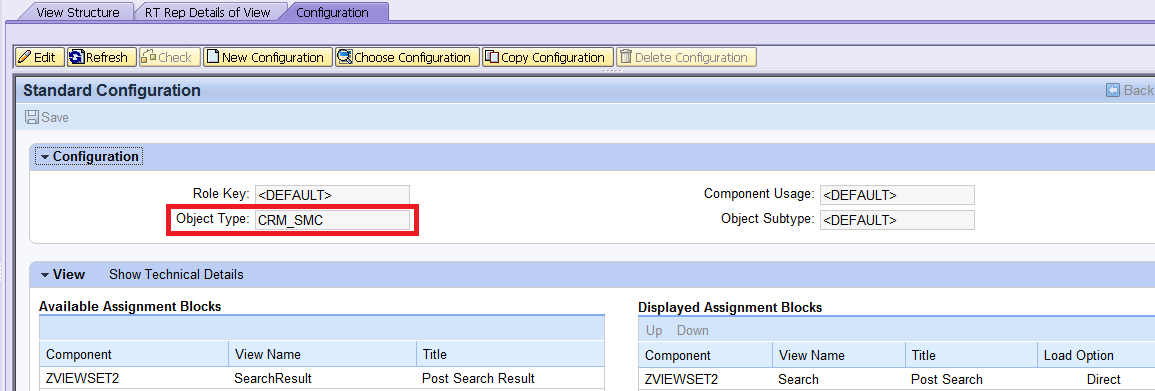Click the magnifier Choose Configuration icon
Image resolution: width=1155 pixels, height=391 pixels.
tap(345, 57)
